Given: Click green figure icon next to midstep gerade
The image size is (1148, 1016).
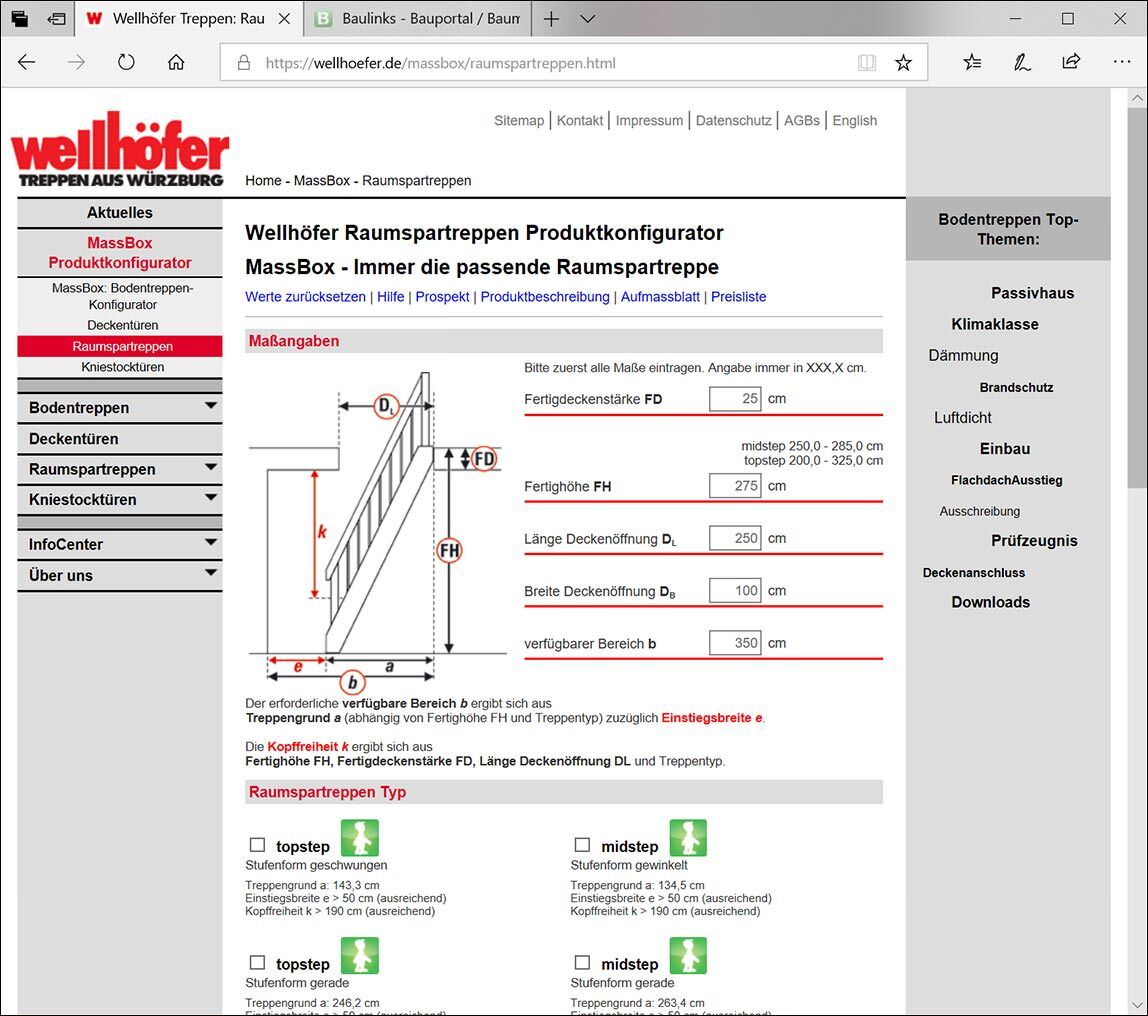Looking at the screenshot, I should [x=688, y=956].
